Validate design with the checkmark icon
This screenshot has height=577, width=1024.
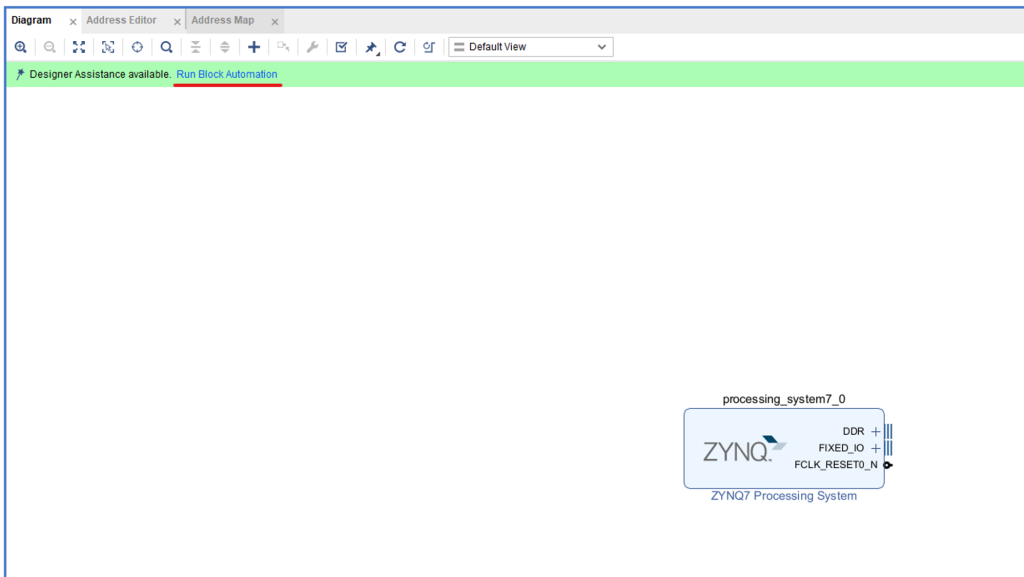click(342, 47)
